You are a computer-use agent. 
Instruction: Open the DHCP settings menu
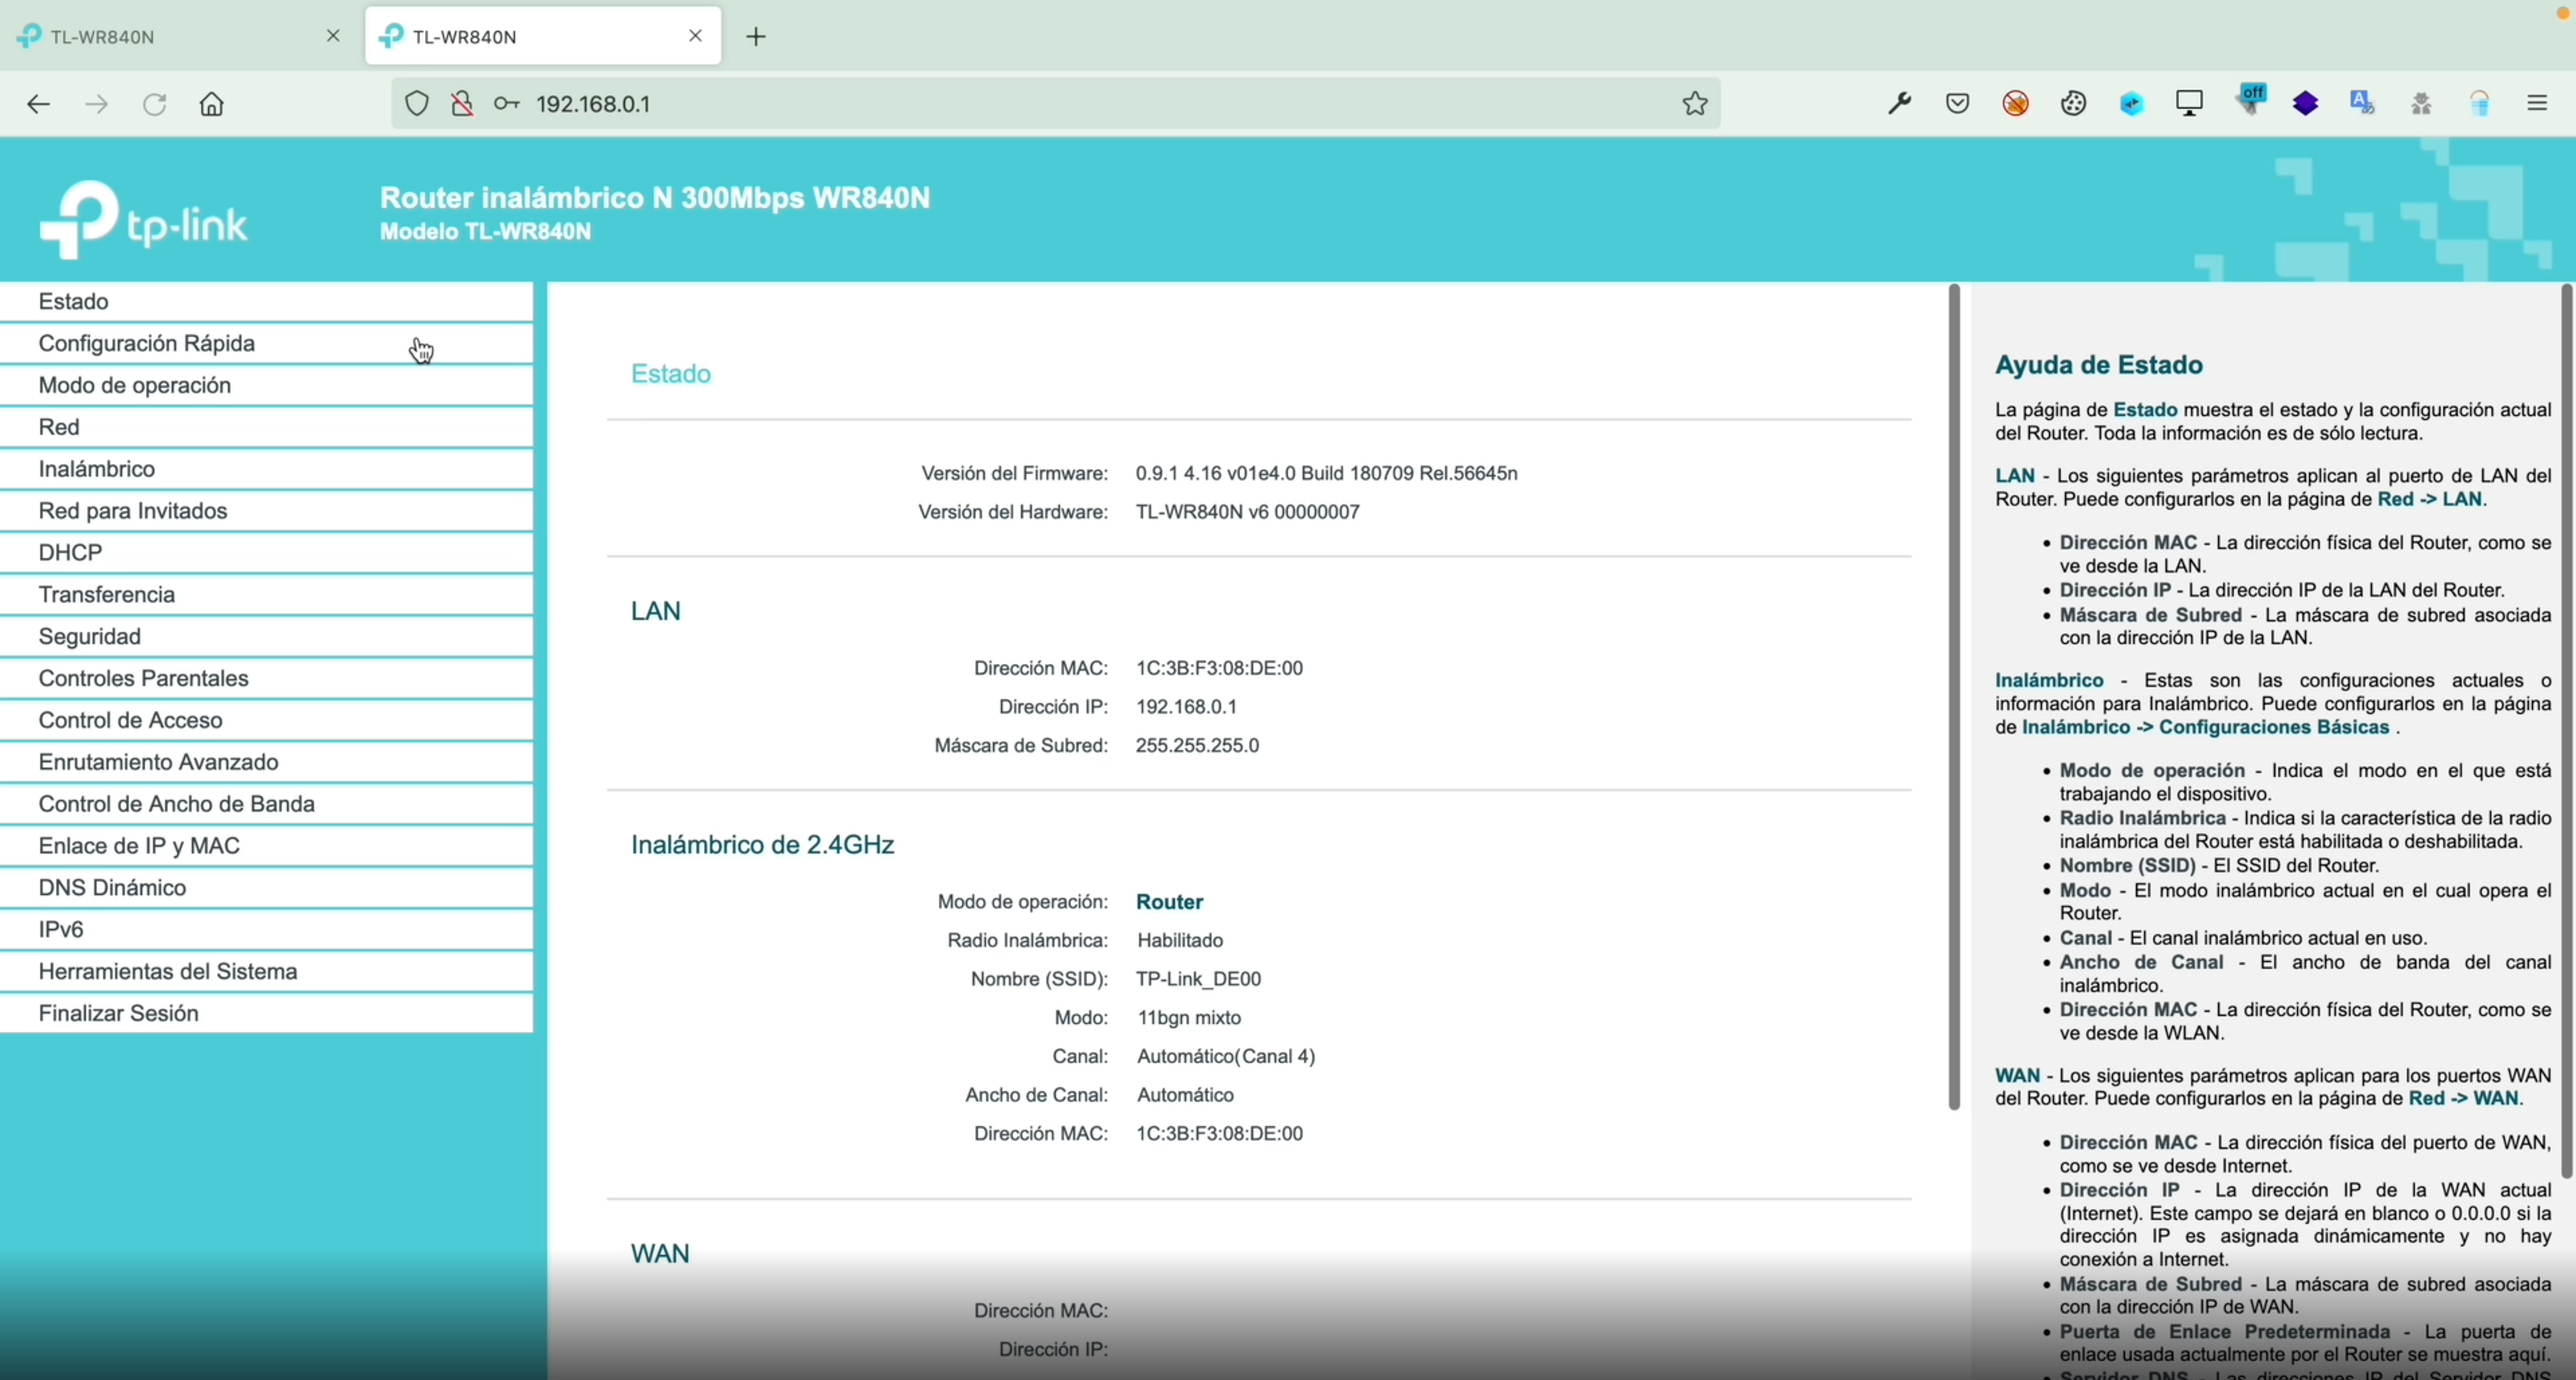266,553
